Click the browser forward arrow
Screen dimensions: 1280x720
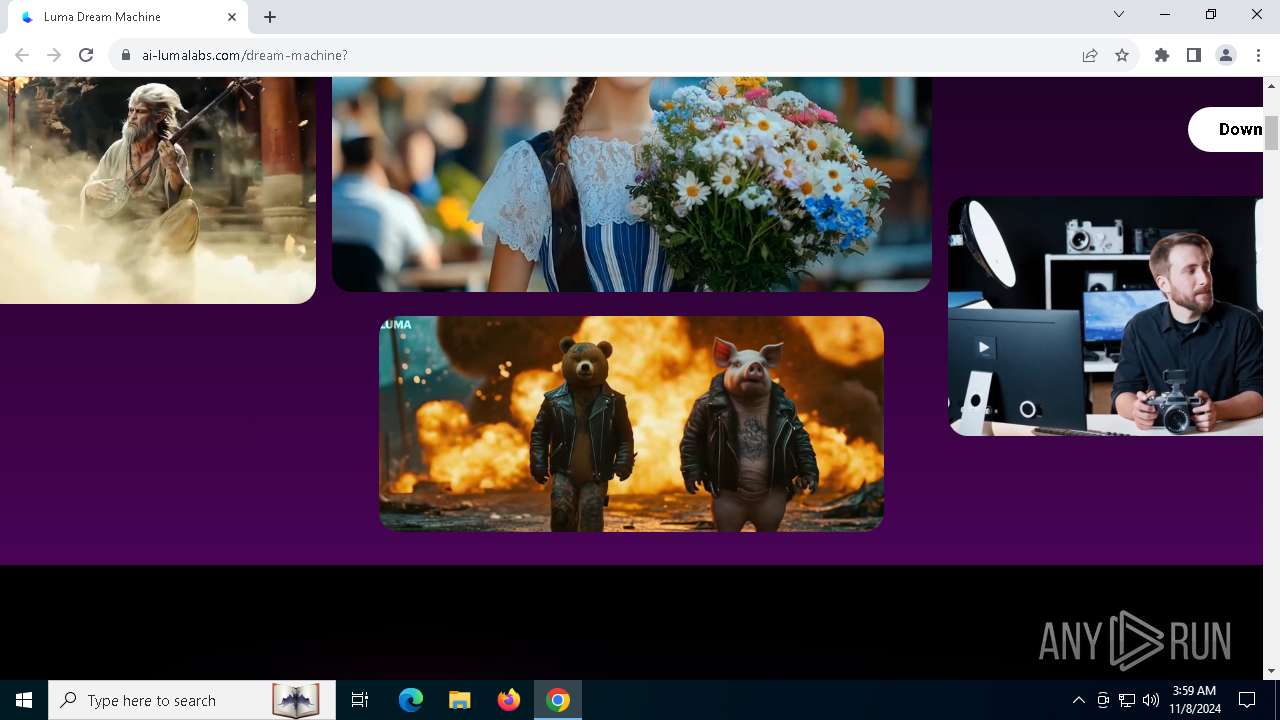tap(54, 55)
